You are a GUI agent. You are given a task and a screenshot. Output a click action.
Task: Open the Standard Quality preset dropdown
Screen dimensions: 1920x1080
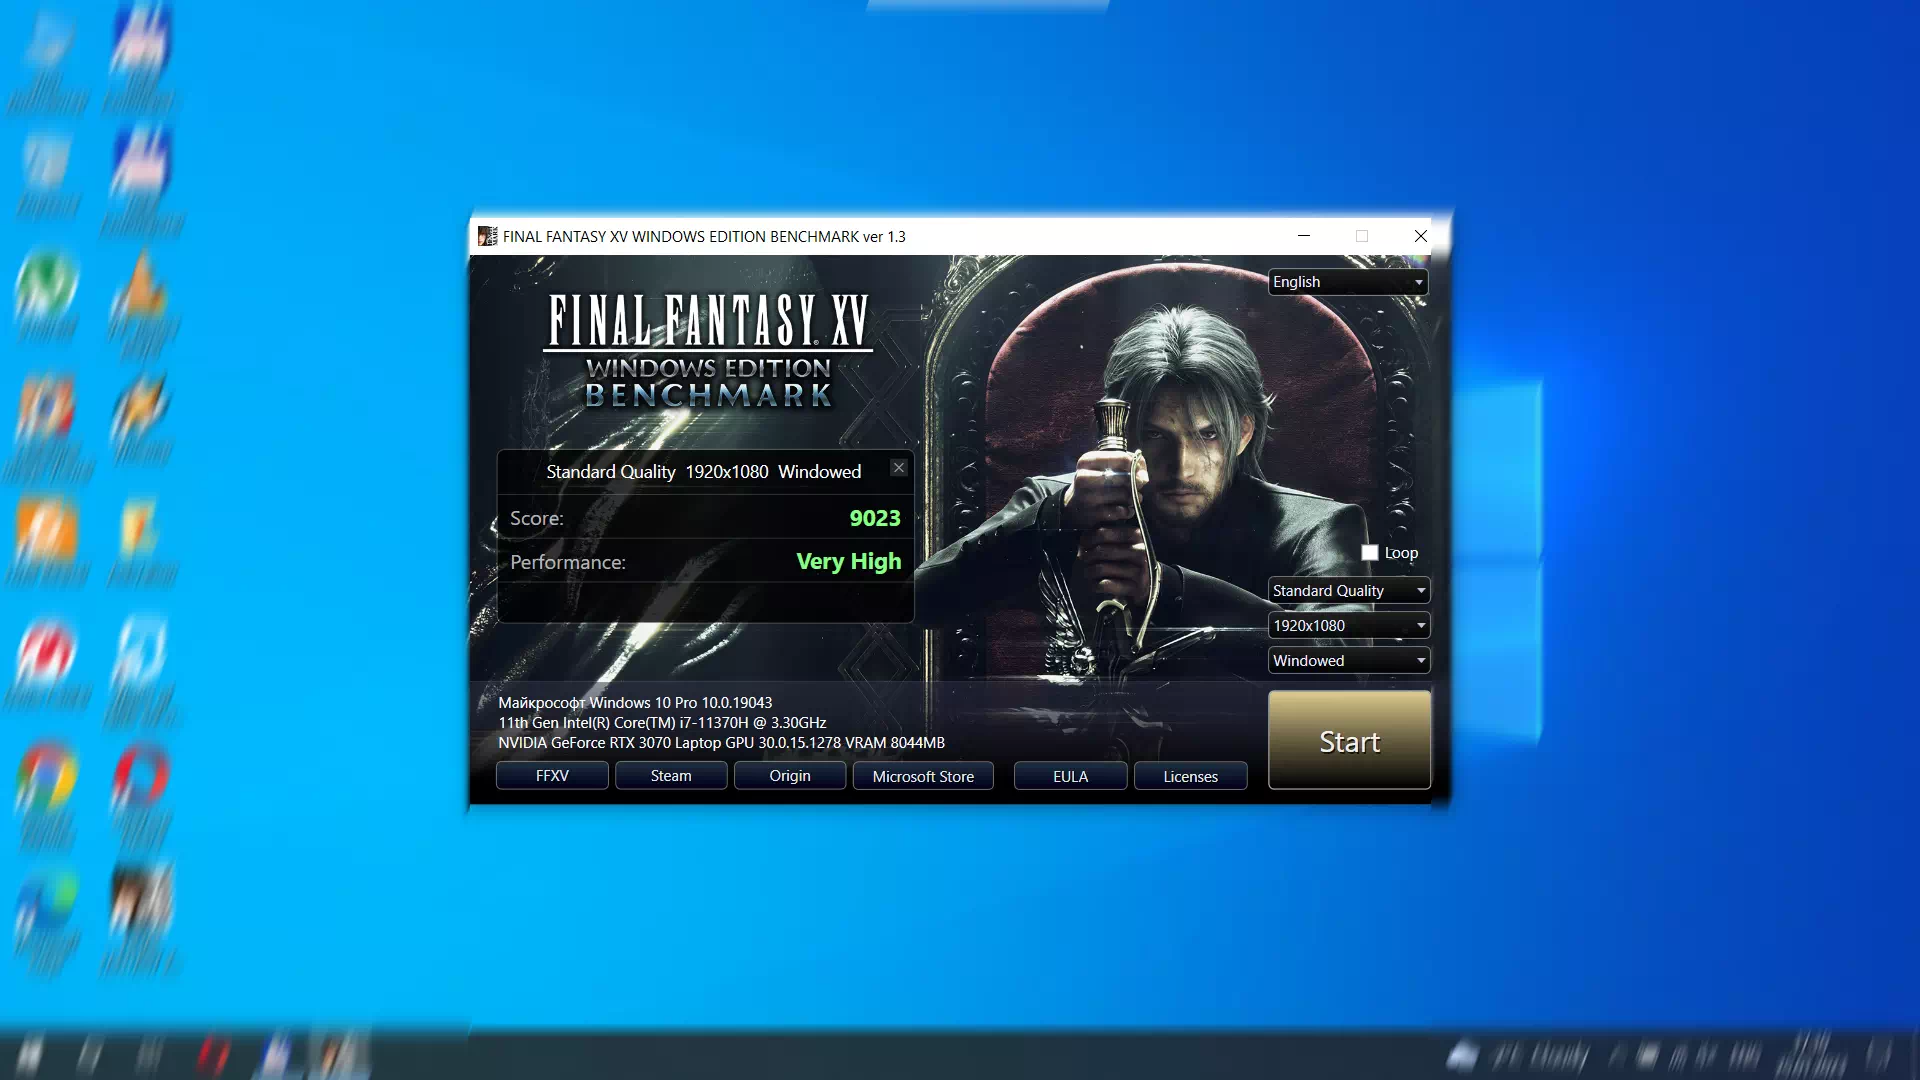(1348, 590)
